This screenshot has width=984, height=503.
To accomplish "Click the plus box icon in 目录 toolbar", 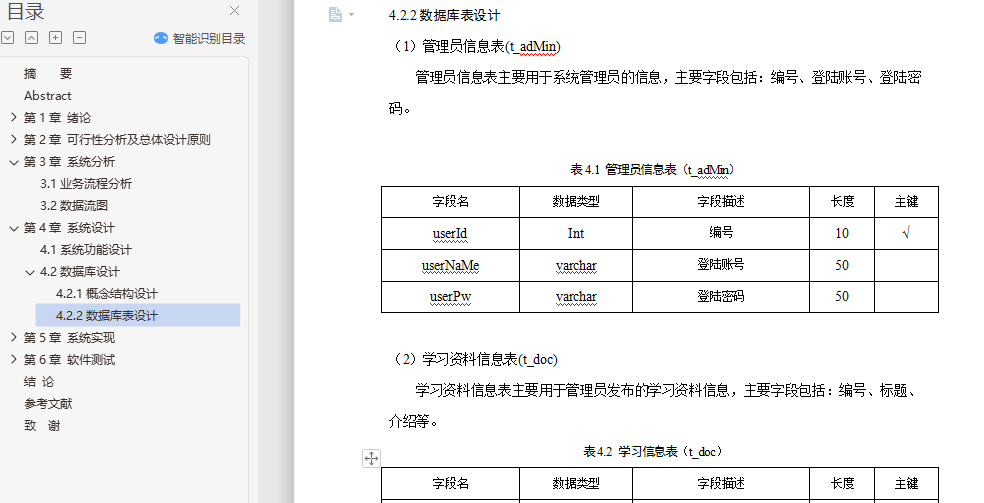I will tap(56, 38).
